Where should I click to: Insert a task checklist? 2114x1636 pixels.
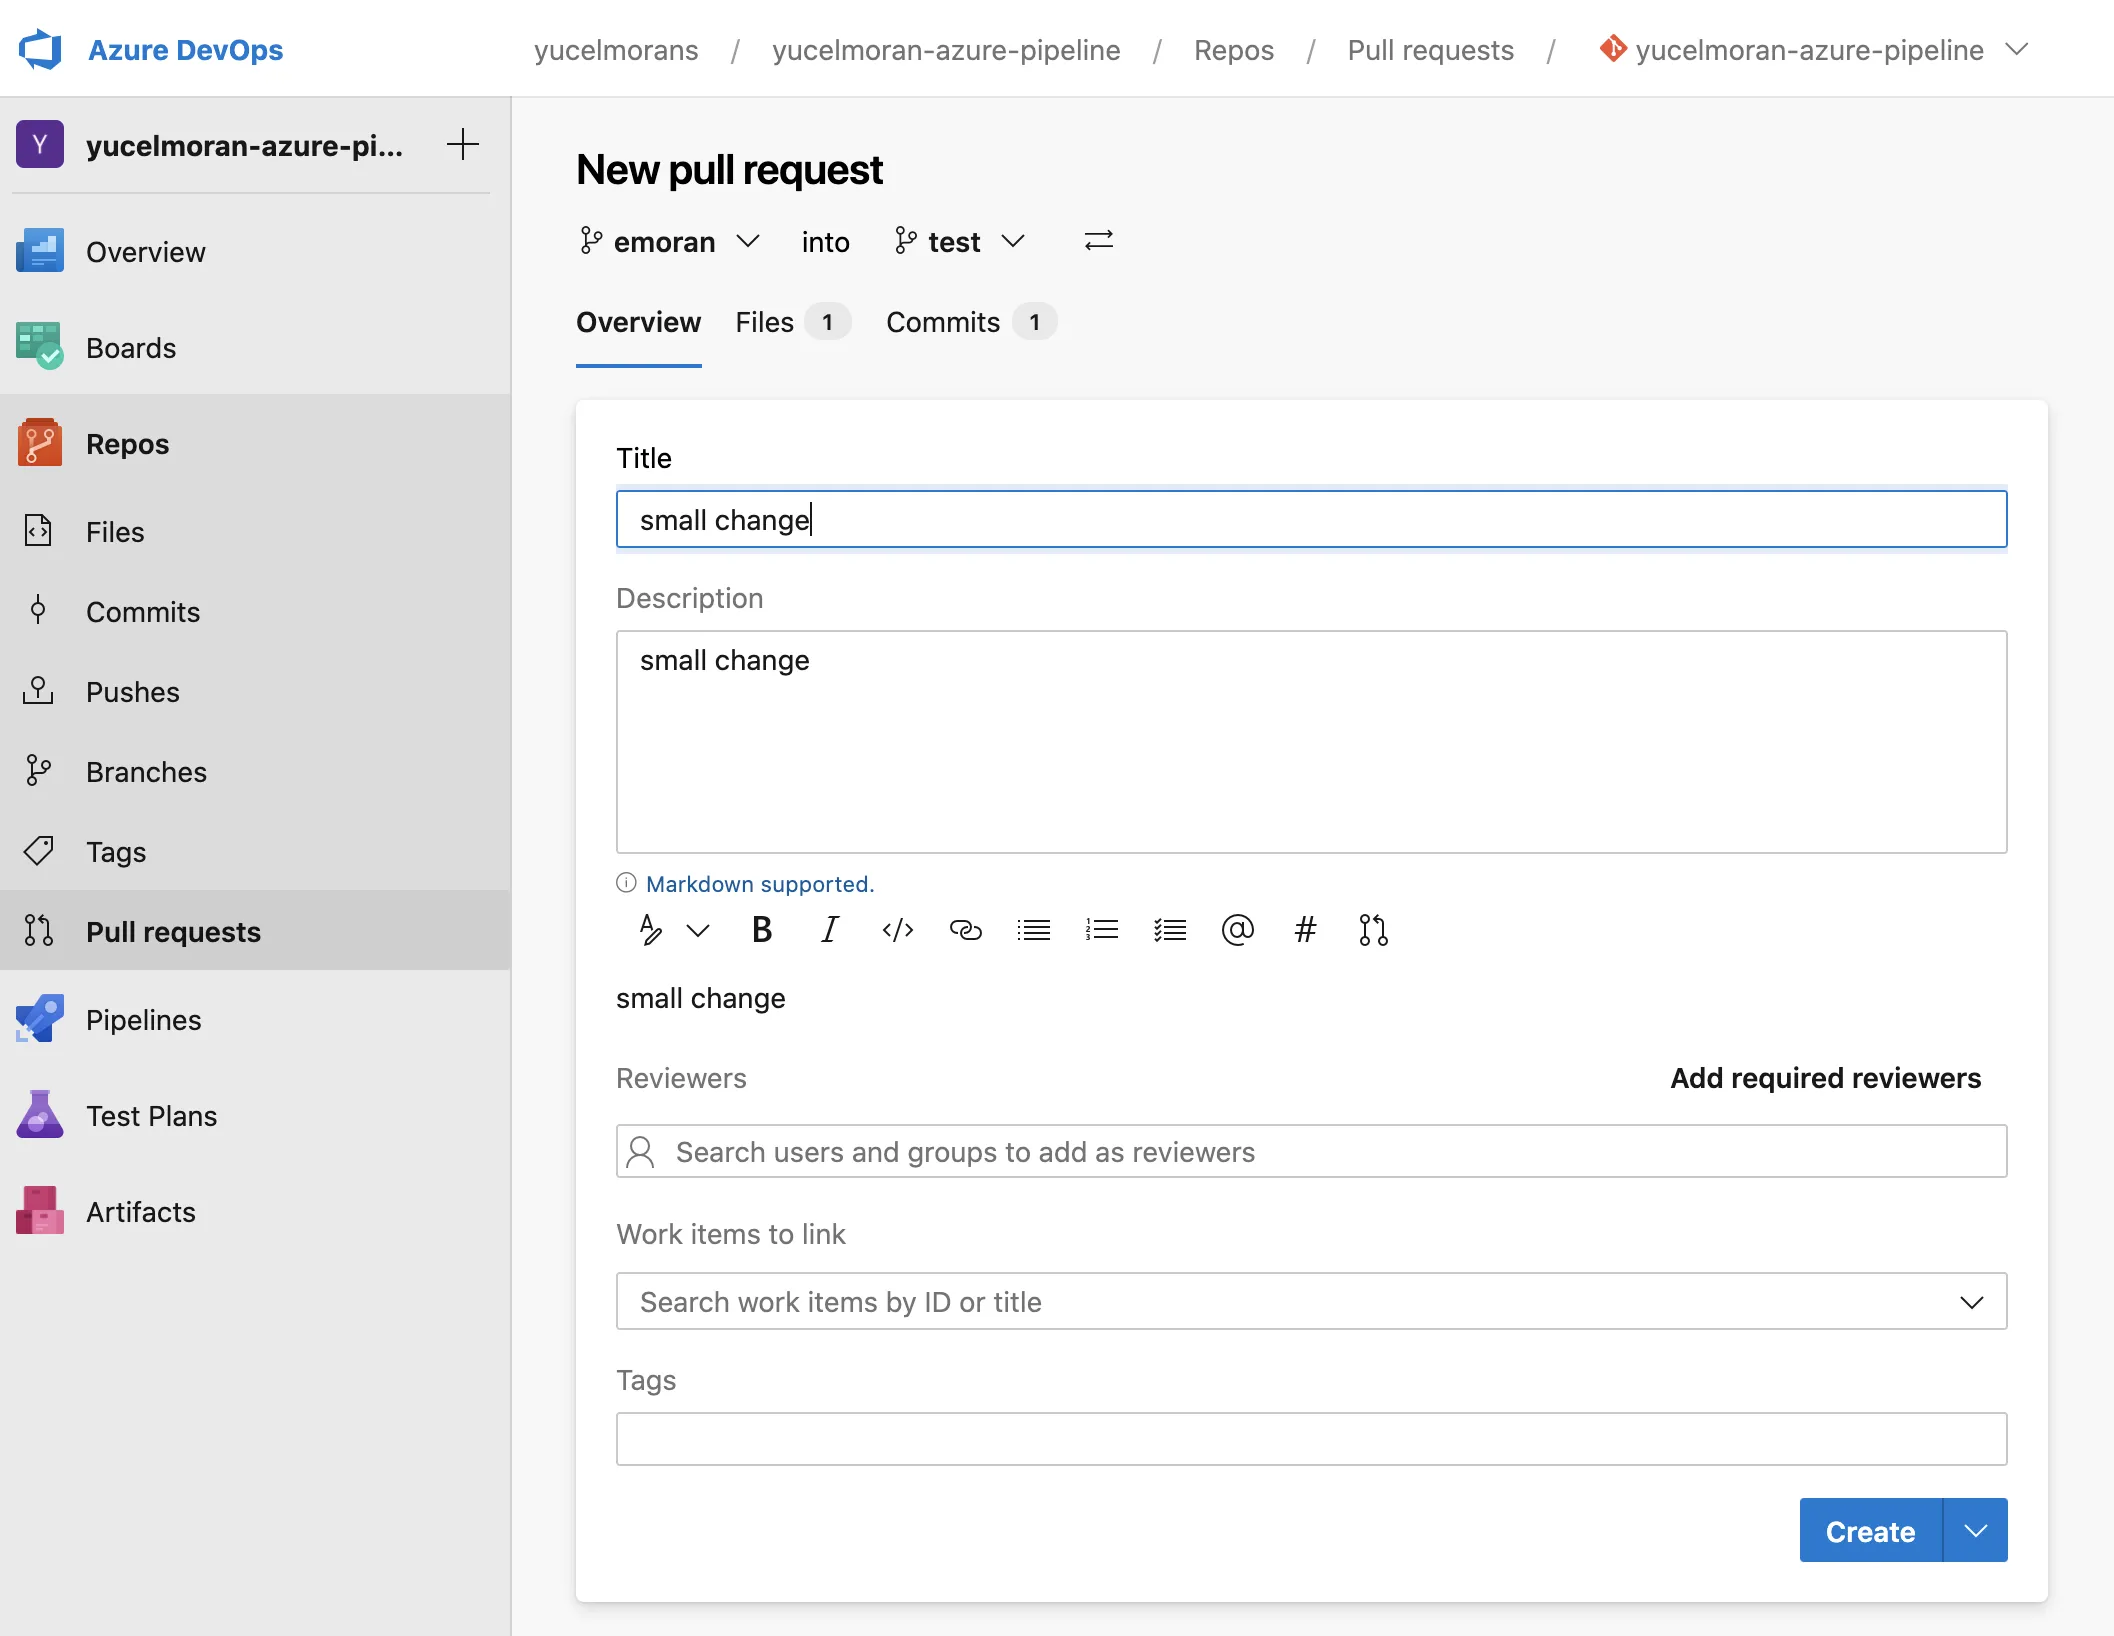tap(1169, 930)
